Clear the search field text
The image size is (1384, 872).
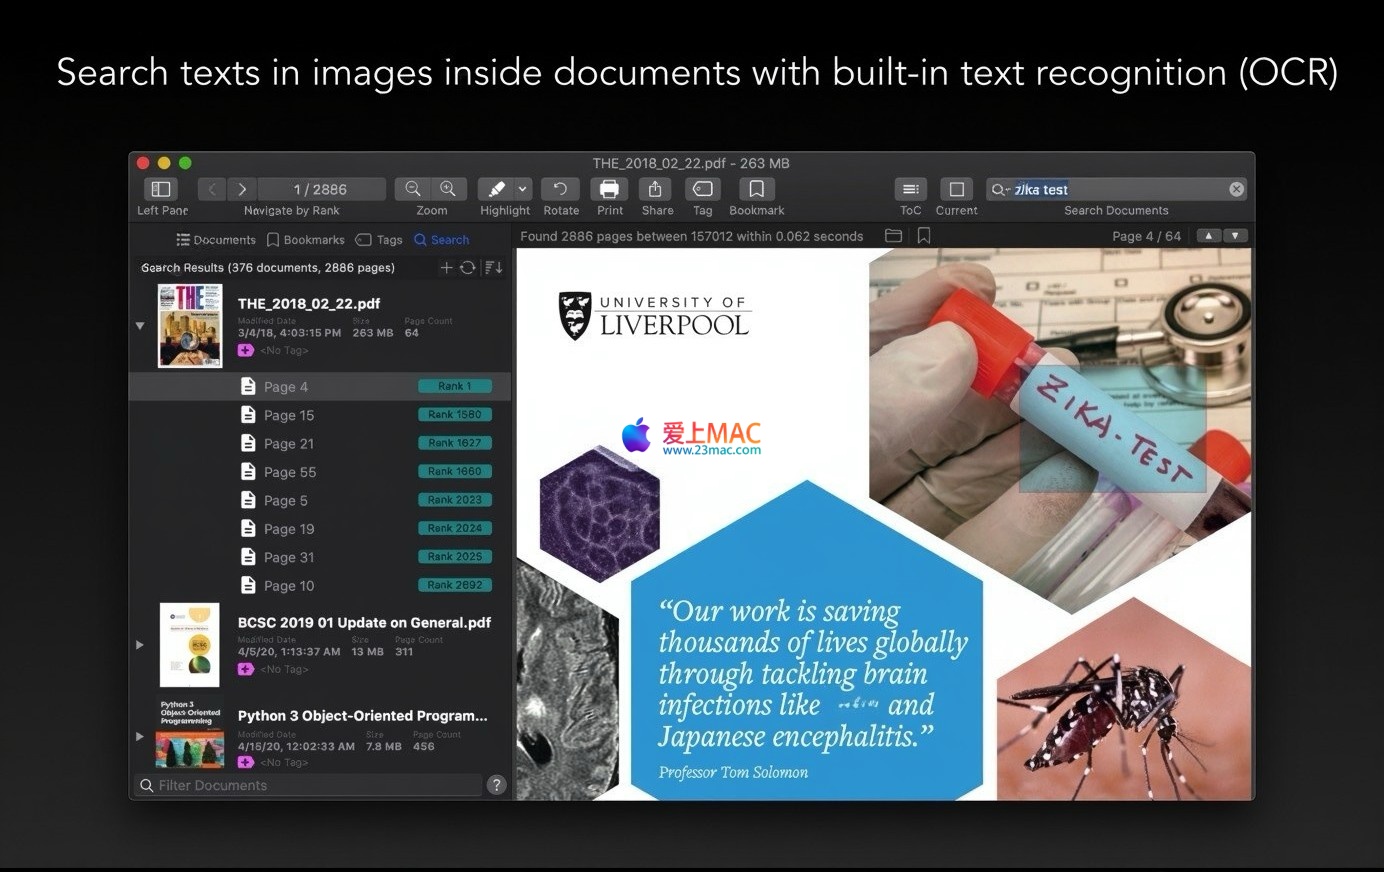click(x=1236, y=189)
